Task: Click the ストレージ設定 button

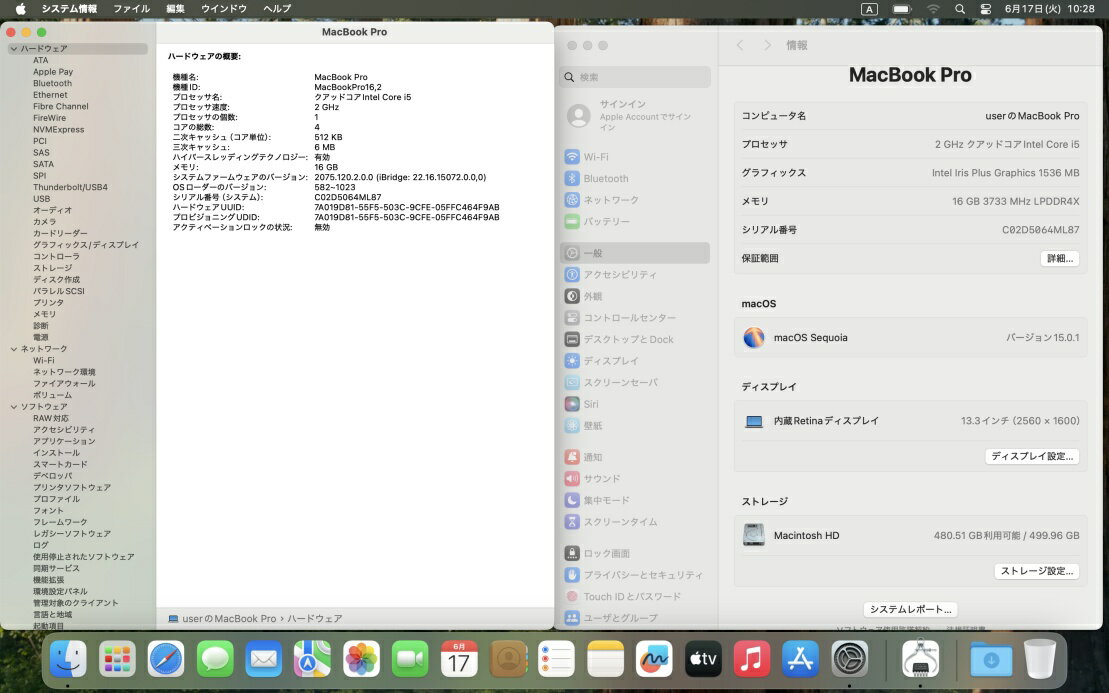Action: [1036, 571]
